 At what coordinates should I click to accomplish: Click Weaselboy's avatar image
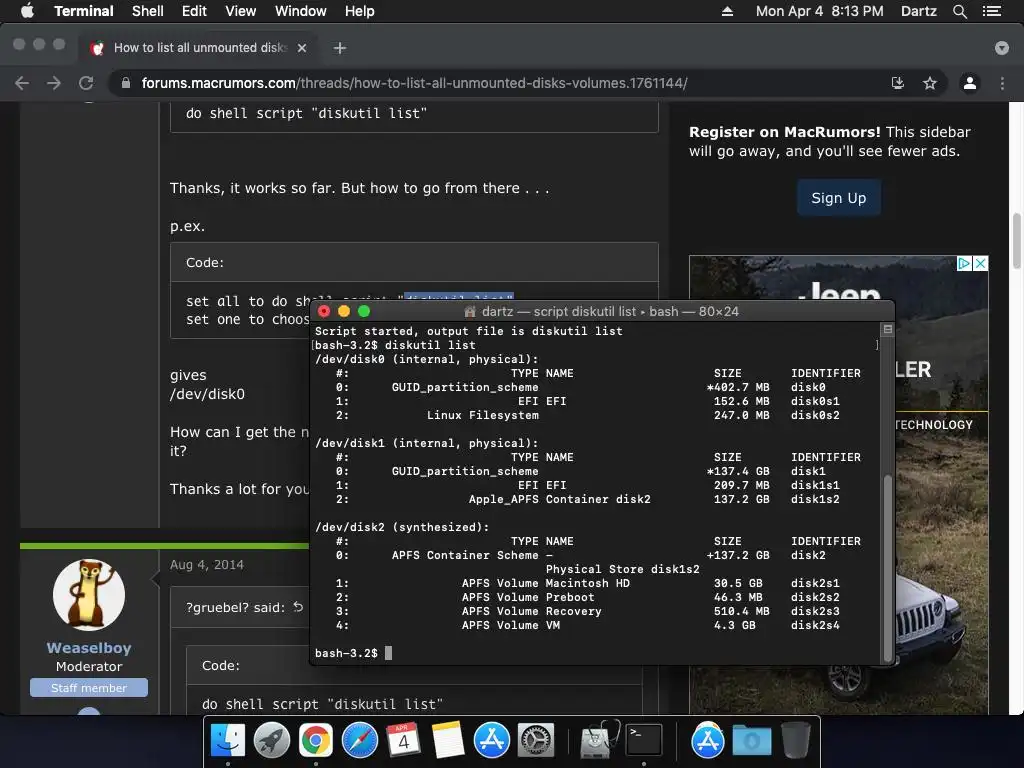tap(89, 595)
